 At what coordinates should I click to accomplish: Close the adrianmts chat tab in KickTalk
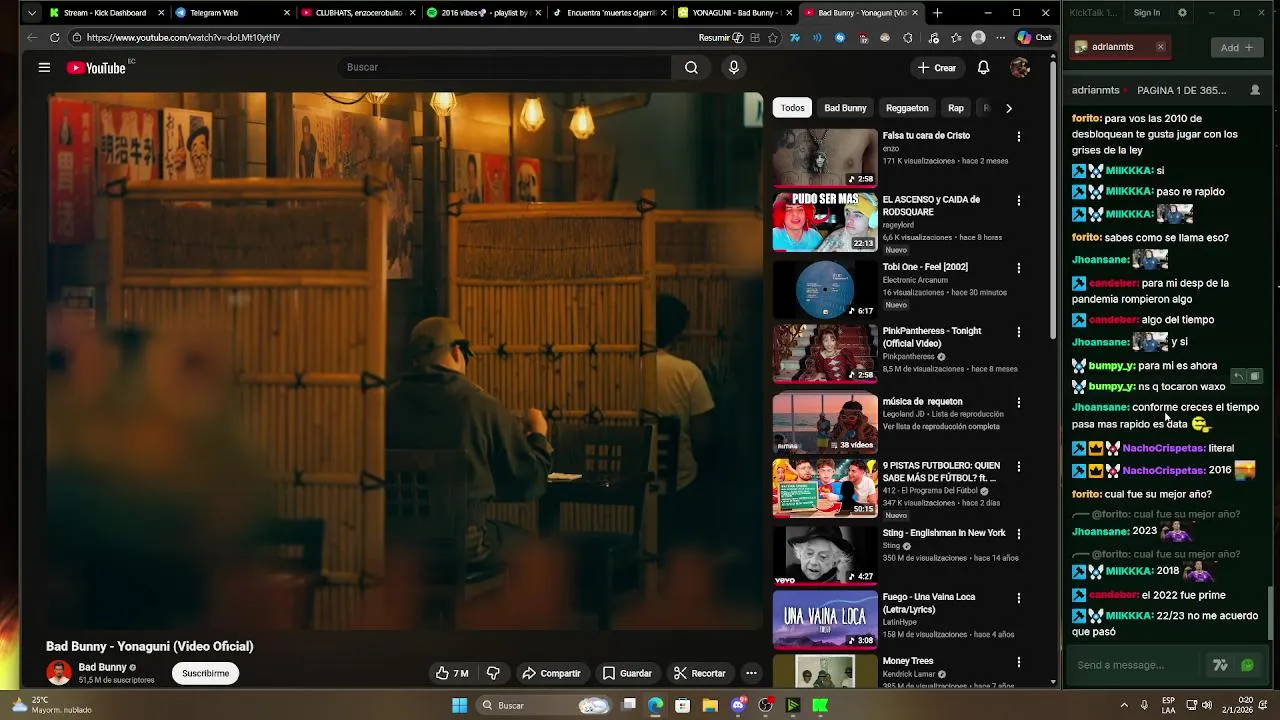point(1160,47)
